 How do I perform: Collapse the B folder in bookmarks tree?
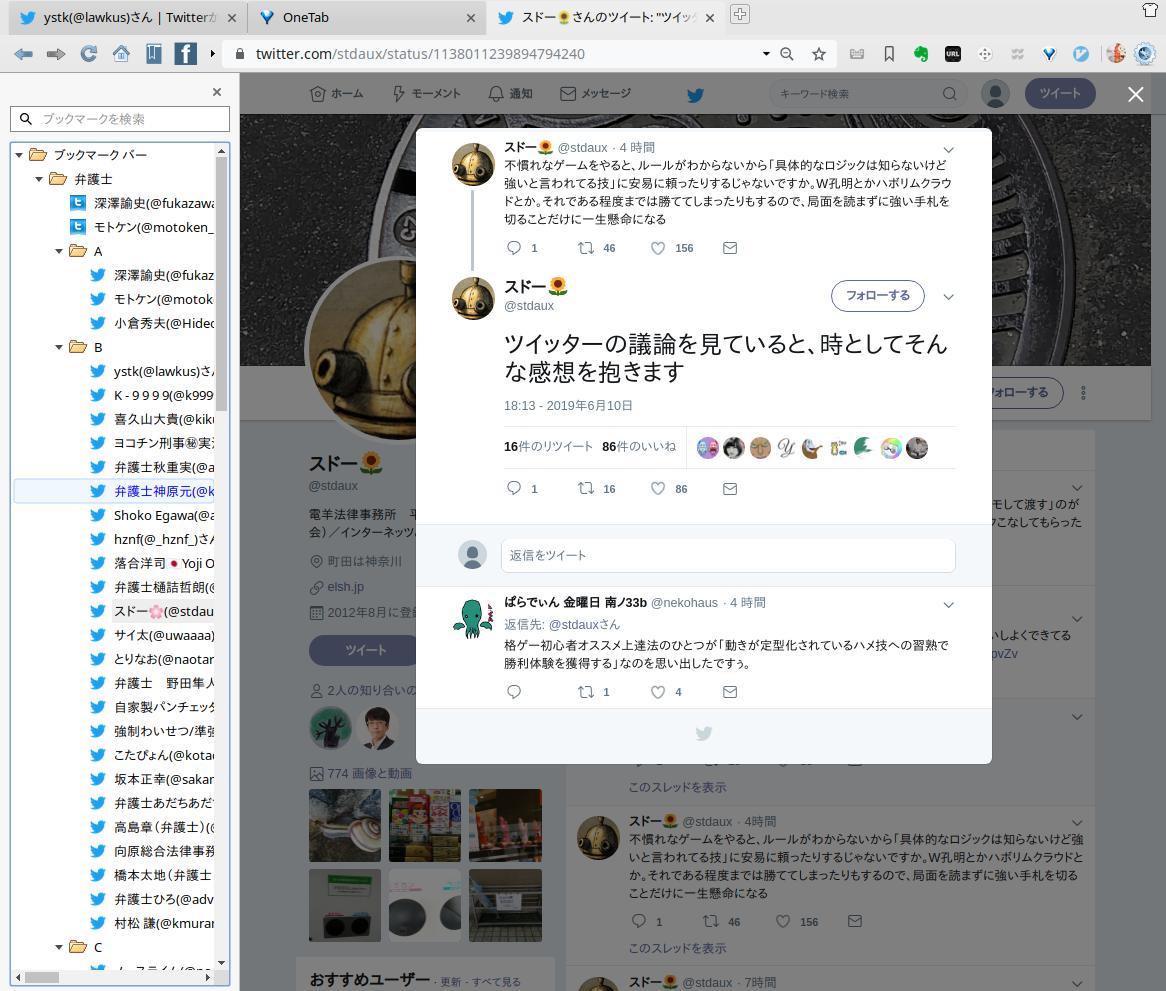59,347
